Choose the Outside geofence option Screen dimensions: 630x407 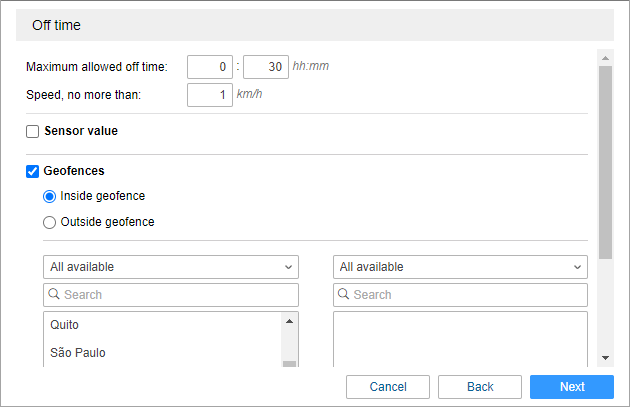(50, 222)
